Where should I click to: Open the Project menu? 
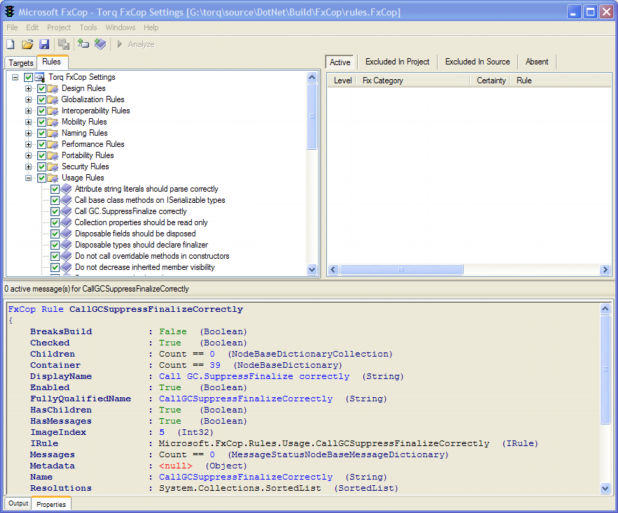pos(57,27)
